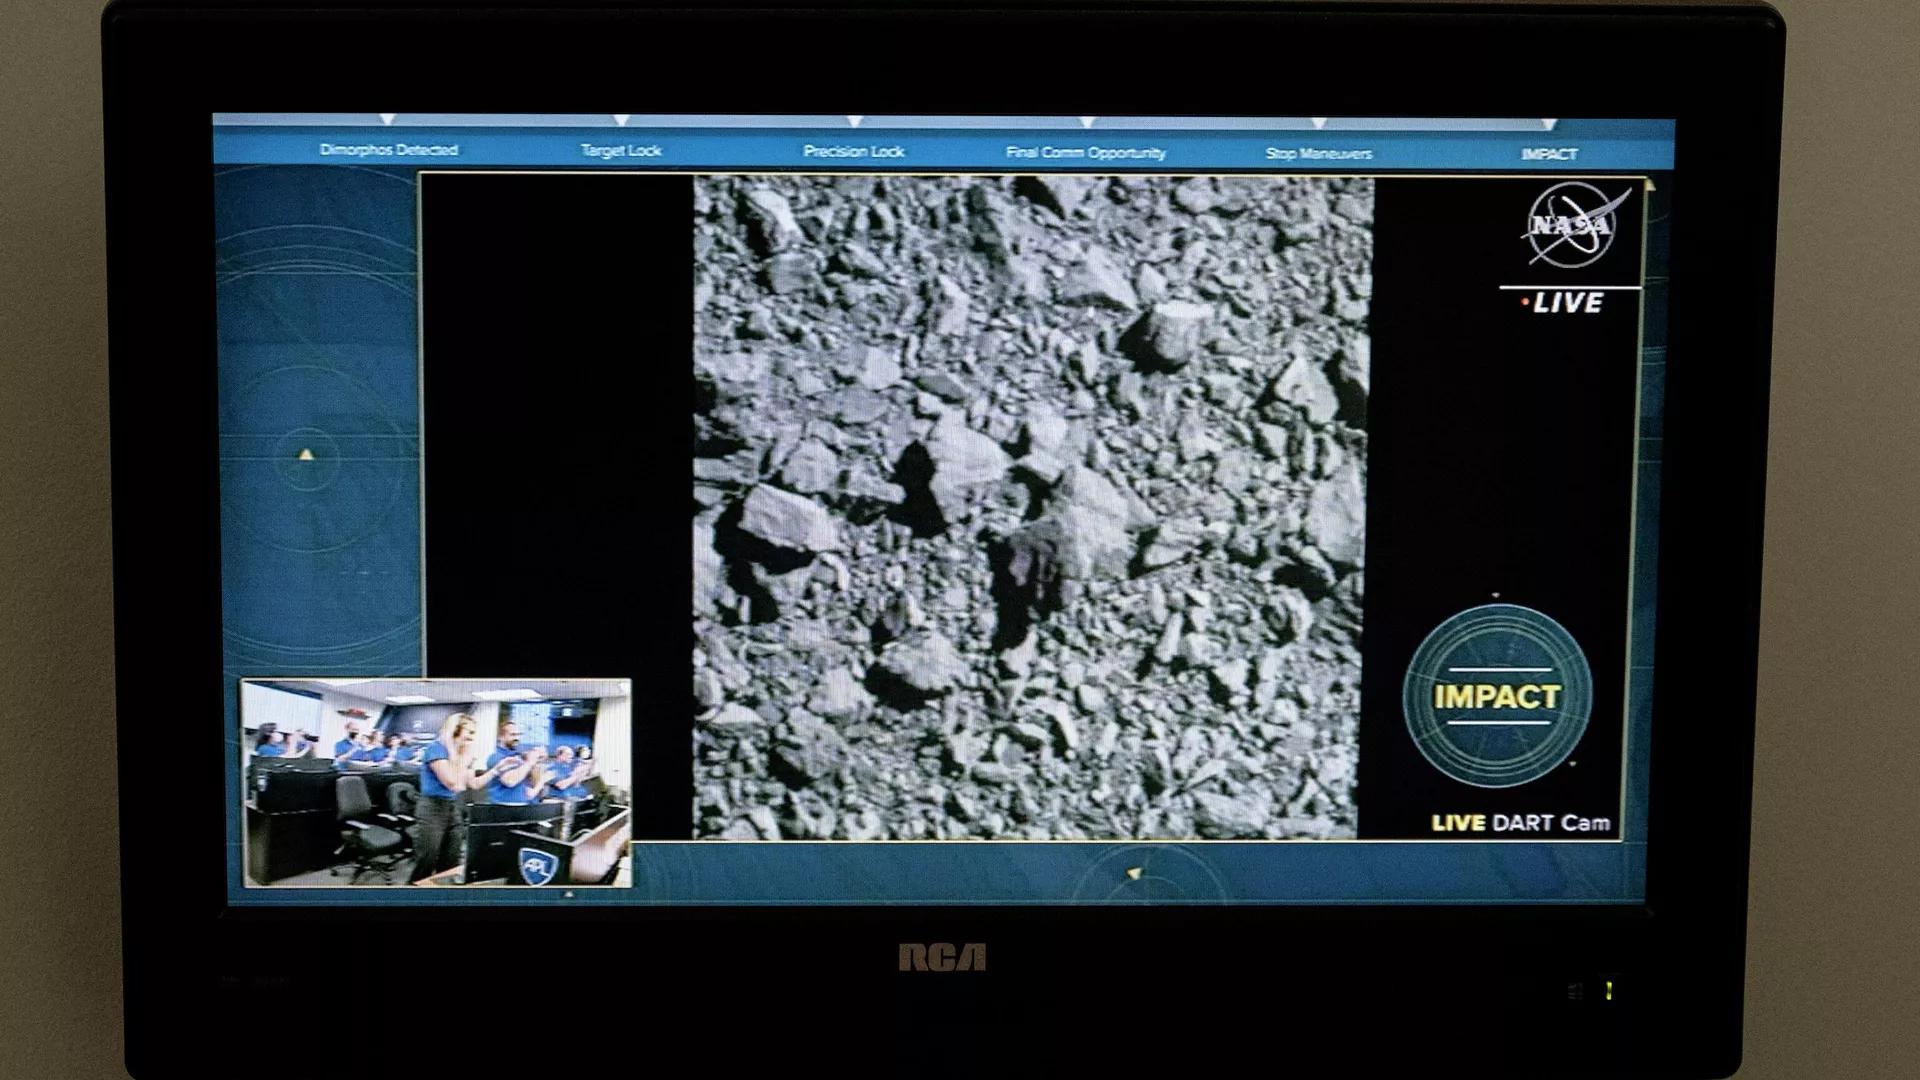Click the NASA logo
The image size is (1920, 1080).
(x=1572, y=226)
